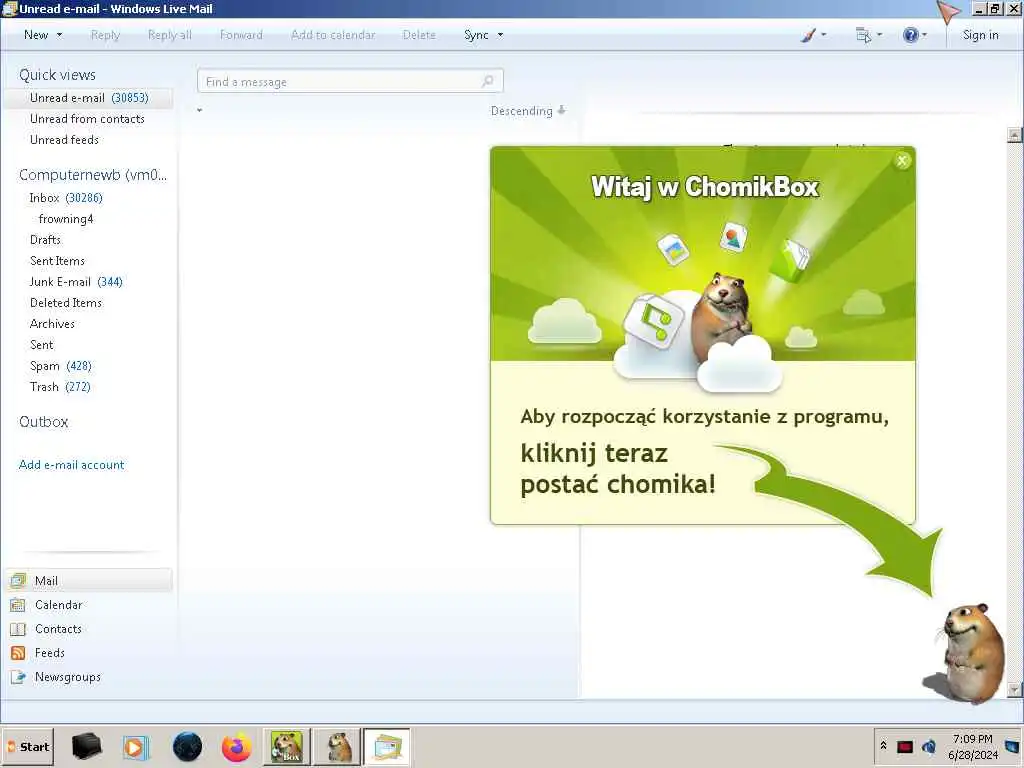
Task: Open the Mail section icon
Action: click(18, 581)
